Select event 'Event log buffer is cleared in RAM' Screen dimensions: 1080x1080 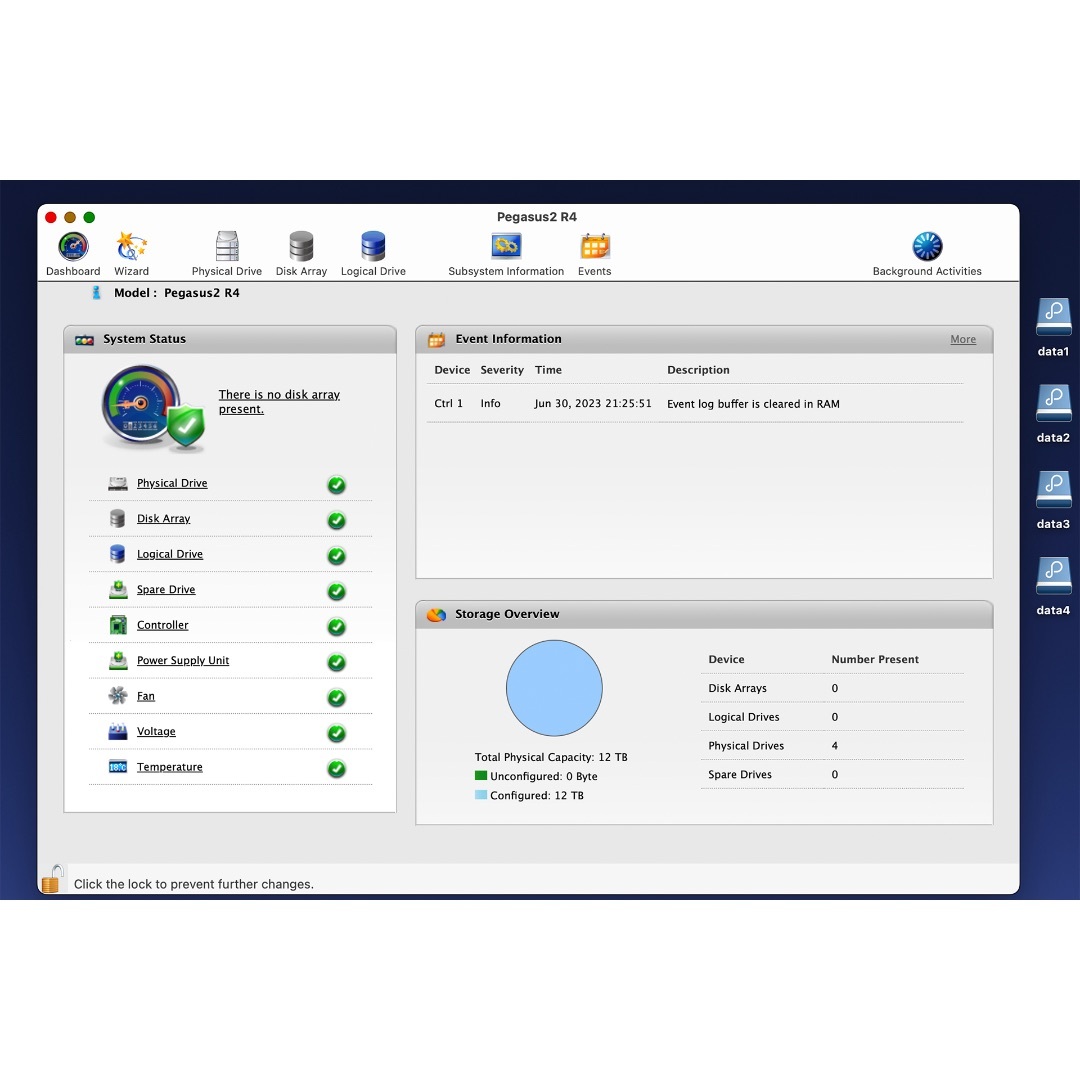695,404
